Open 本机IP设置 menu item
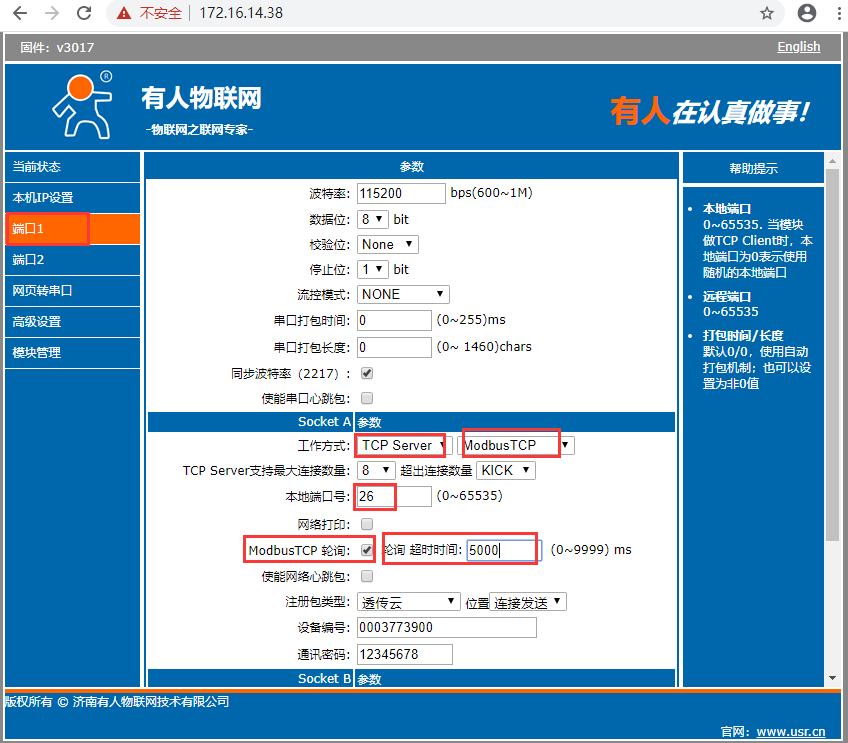 click(x=72, y=198)
